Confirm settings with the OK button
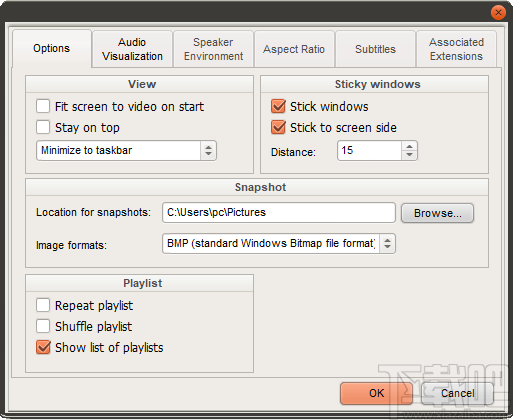Viewport: 513px width, 420px height. (376, 393)
